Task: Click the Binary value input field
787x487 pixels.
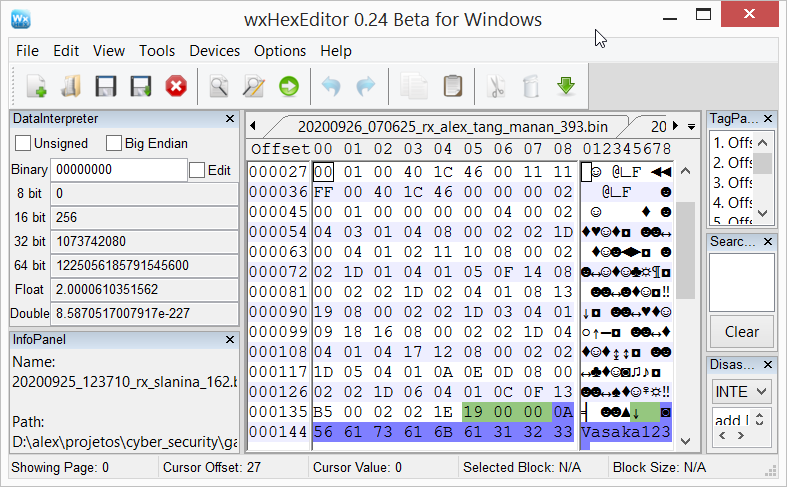Action: click(x=118, y=170)
